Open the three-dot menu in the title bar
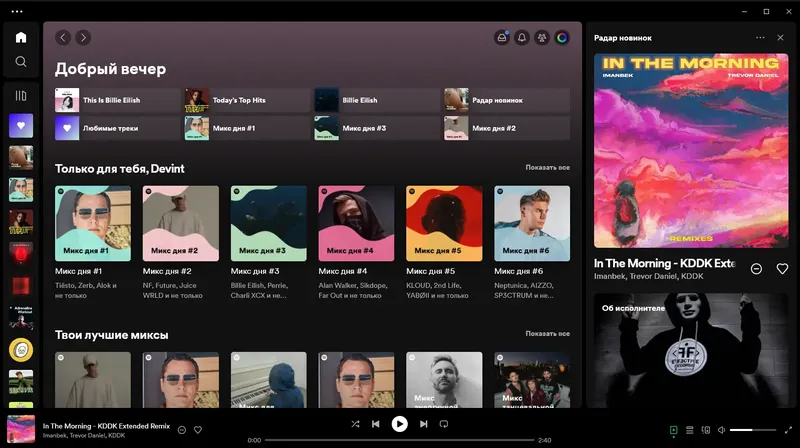The height and width of the screenshot is (448, 800). [17, 11]
